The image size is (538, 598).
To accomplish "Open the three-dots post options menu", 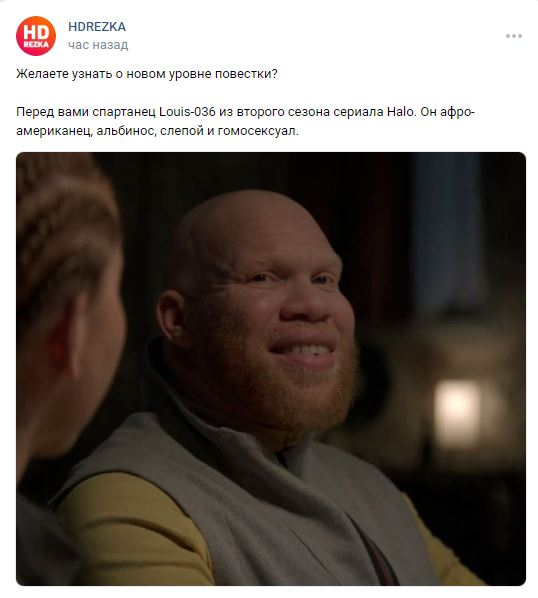I will pyautogui.click(x=514, y=36).
